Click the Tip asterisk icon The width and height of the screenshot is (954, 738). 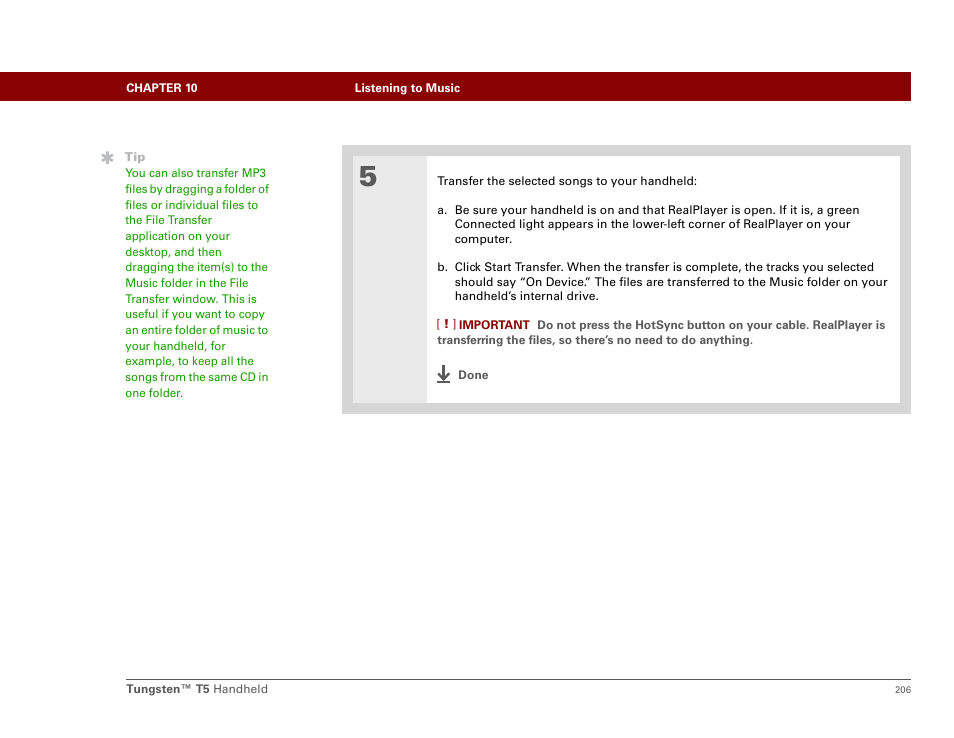tap(107, 158)
